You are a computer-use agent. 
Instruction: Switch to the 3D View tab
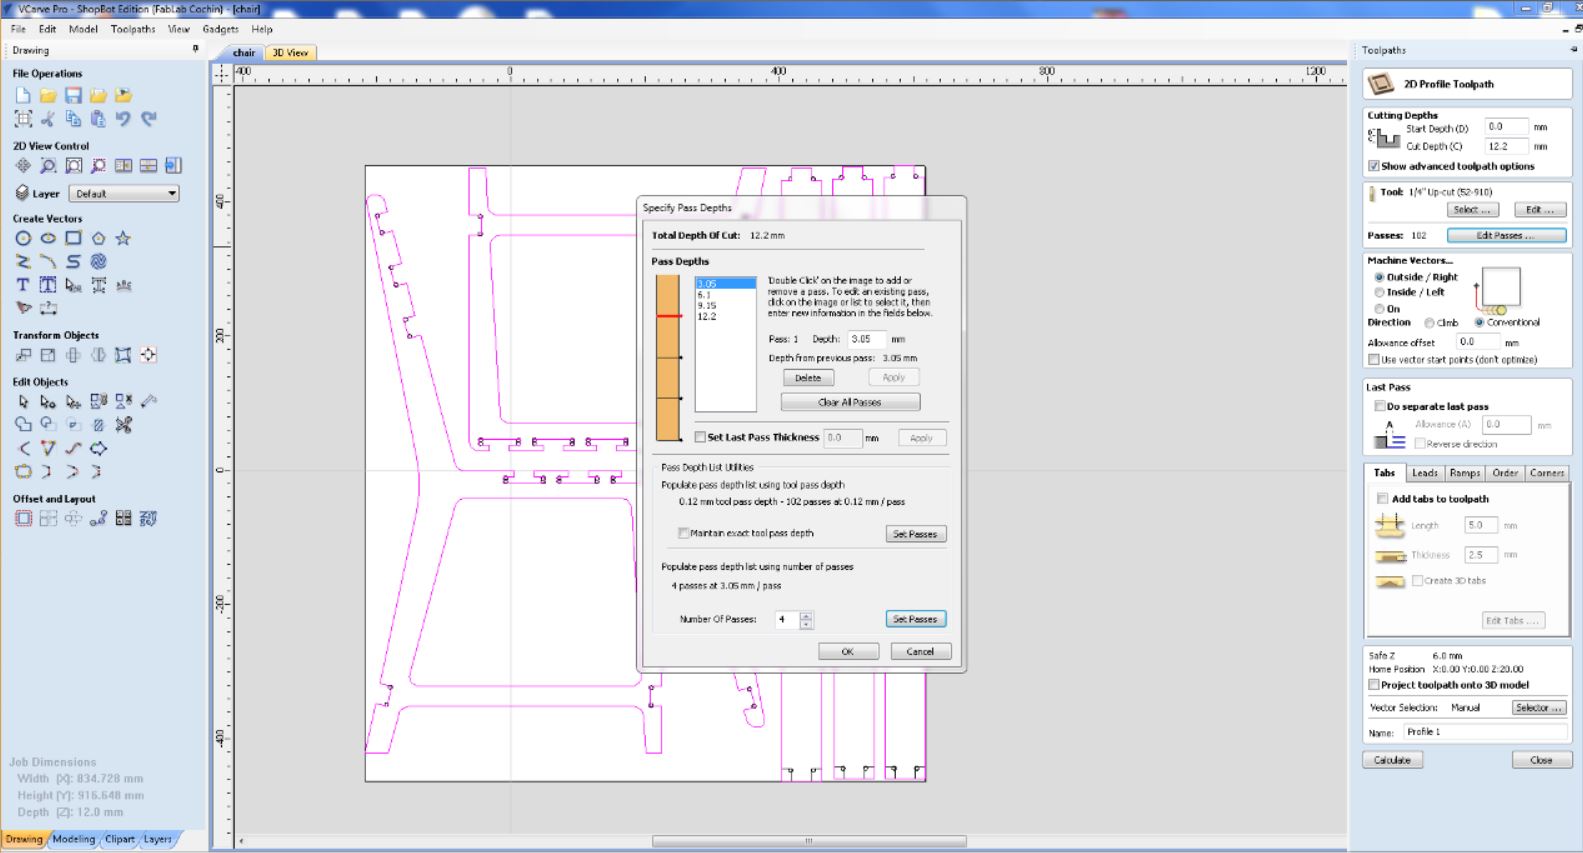290,53
